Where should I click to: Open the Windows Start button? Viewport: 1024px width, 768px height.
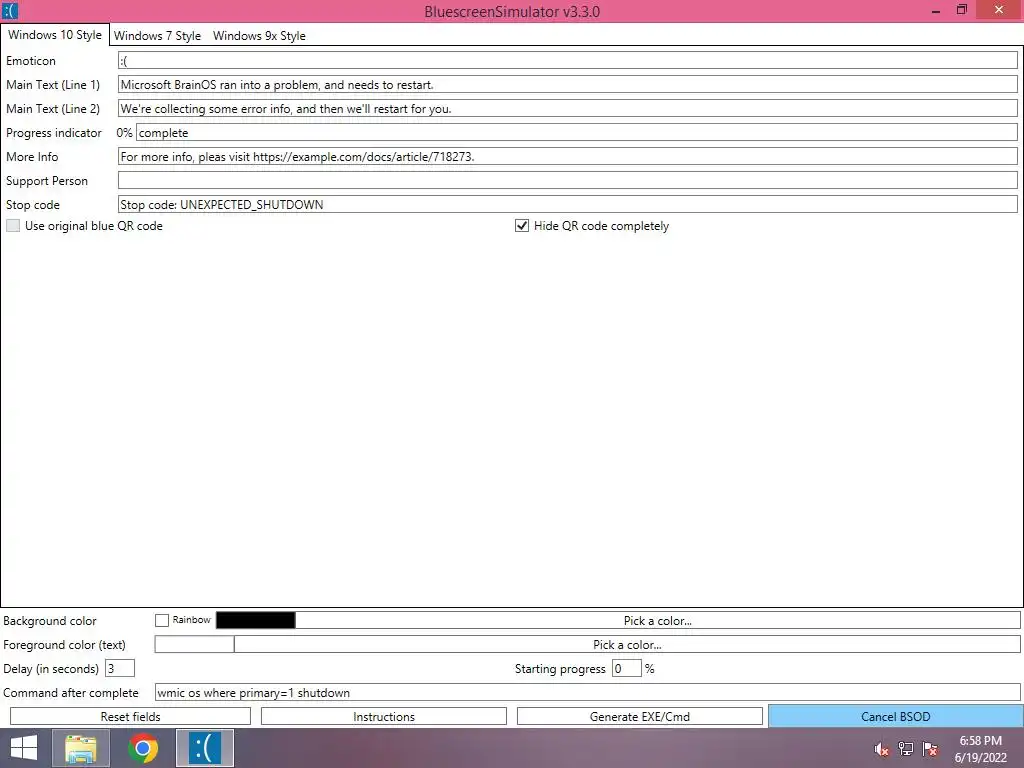24,748
